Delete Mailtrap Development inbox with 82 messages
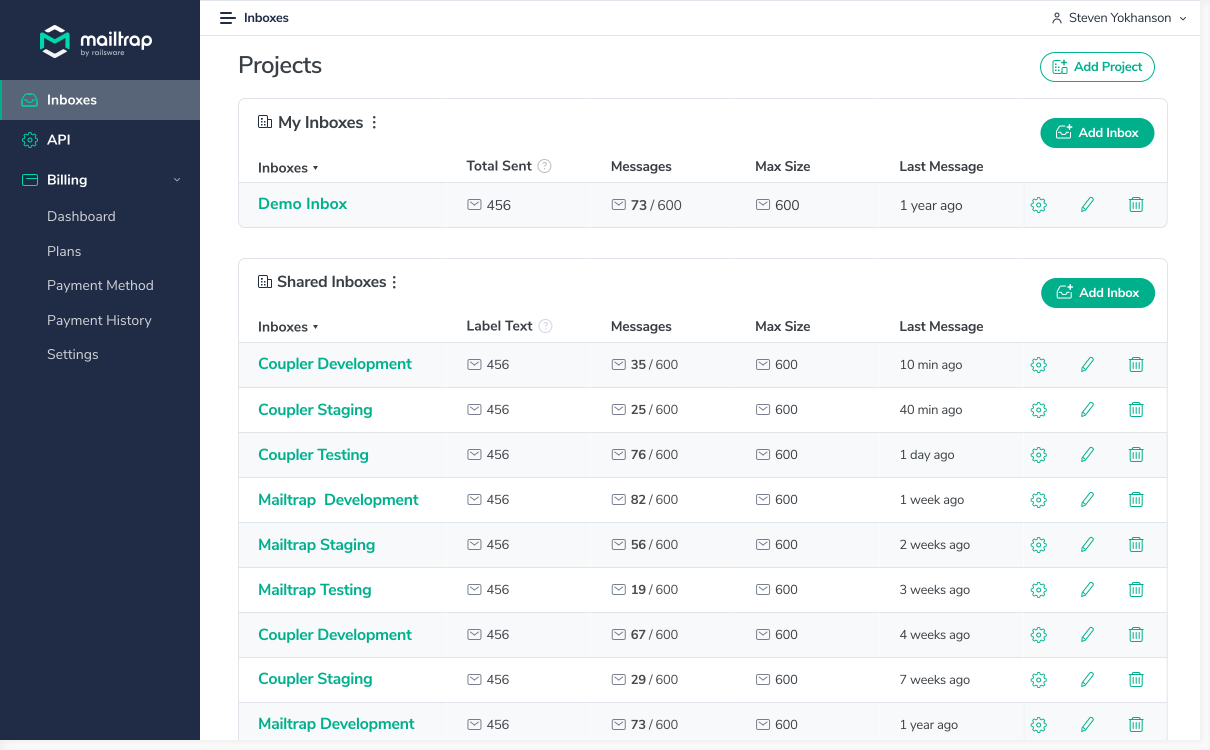The height and width of the screenshot is (750, 1210). [x=1136, y=500]
